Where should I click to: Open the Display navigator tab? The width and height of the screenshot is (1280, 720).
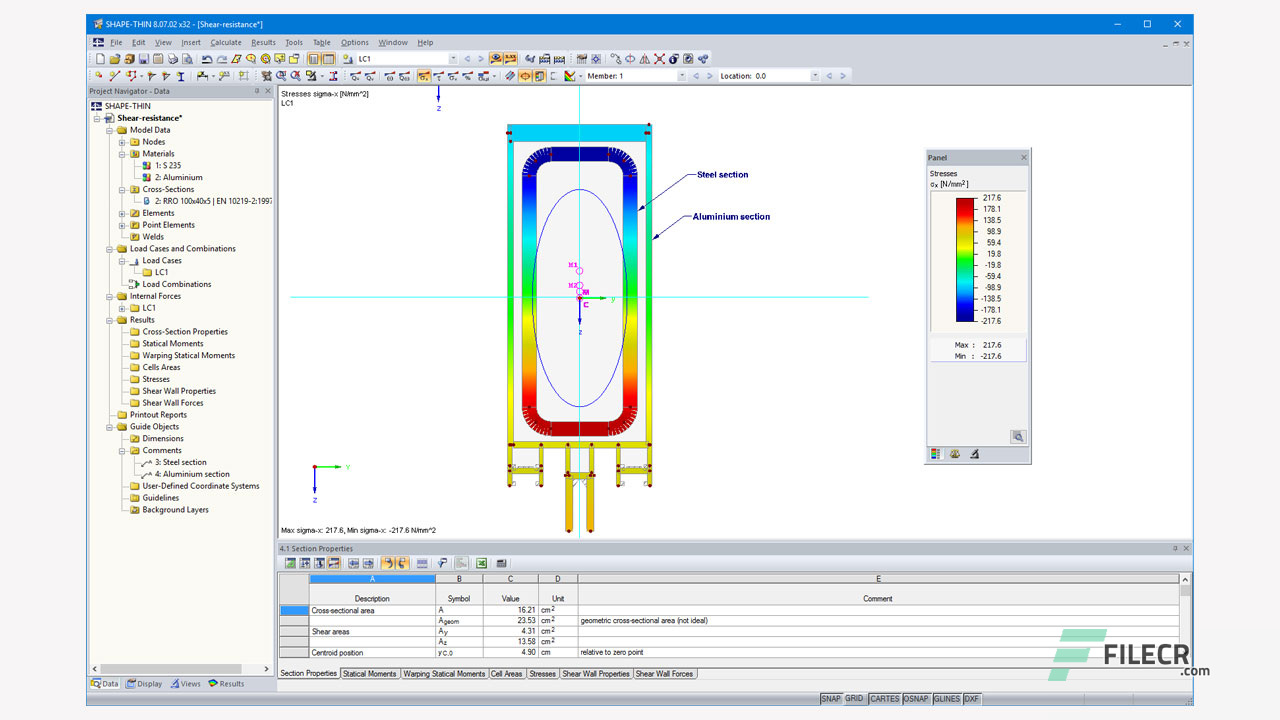point(144,684)
